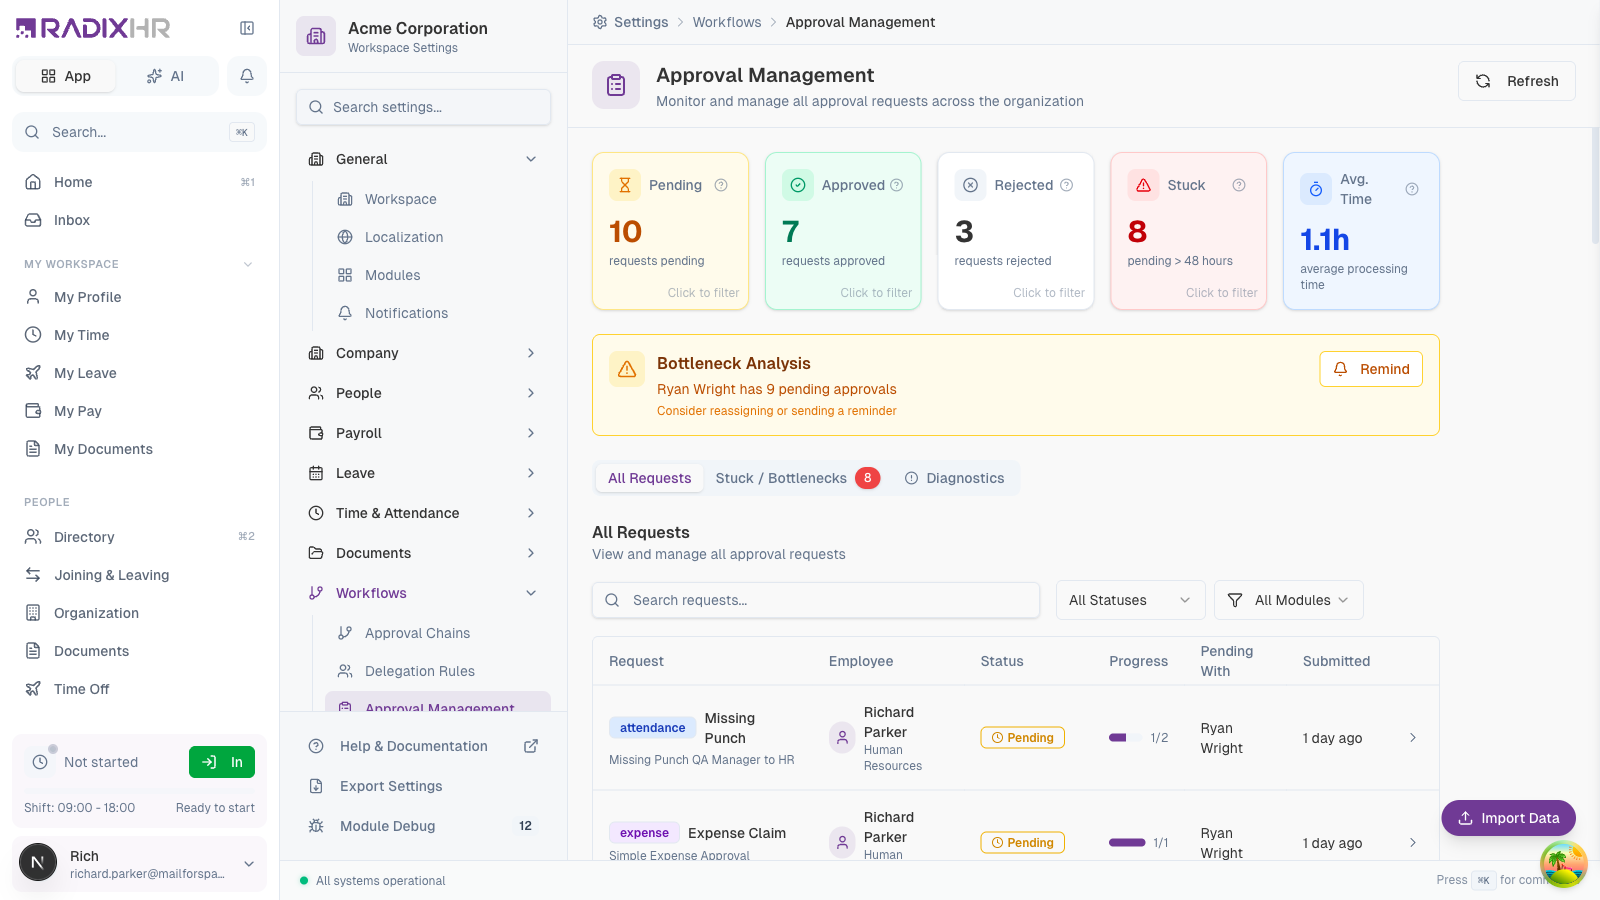Image resolution: width=1600 pixels, height=900 pixels.
Task: Click Remind button in Bottleneck Analysis
Action: click(x=1371, y=369)
